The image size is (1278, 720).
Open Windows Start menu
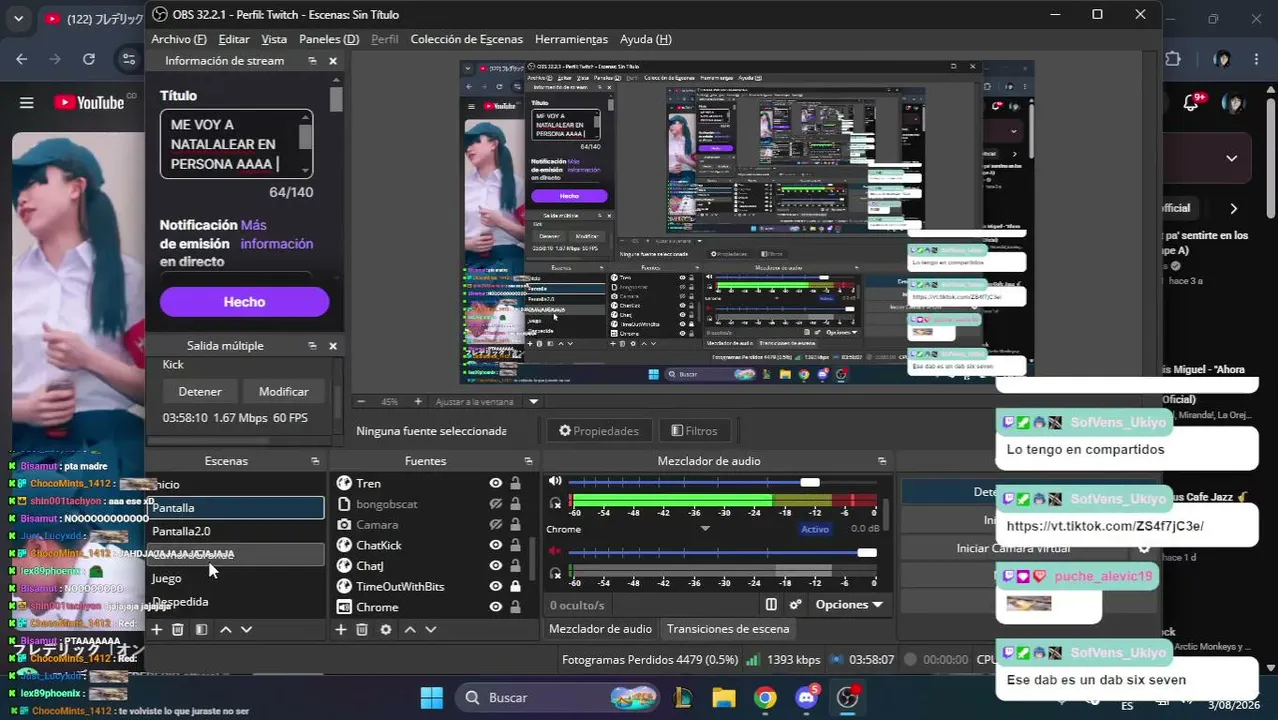pyautogui.click(x=432, y=697)
